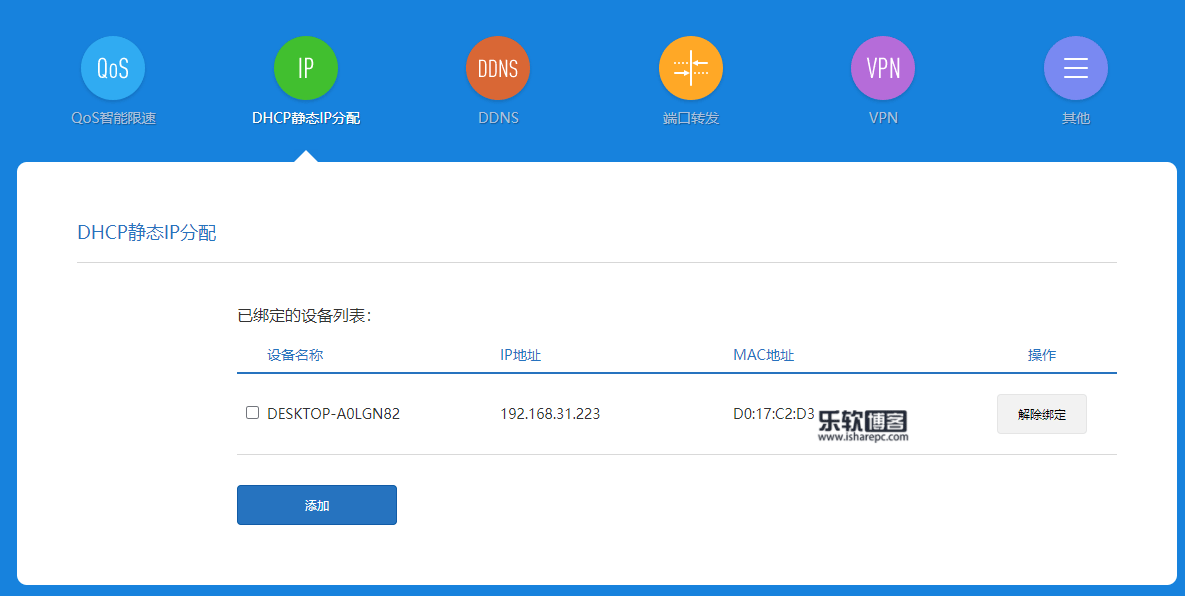Switch to 端口转发 via its label
1185x596 pixels.
[x=690, y=117]
